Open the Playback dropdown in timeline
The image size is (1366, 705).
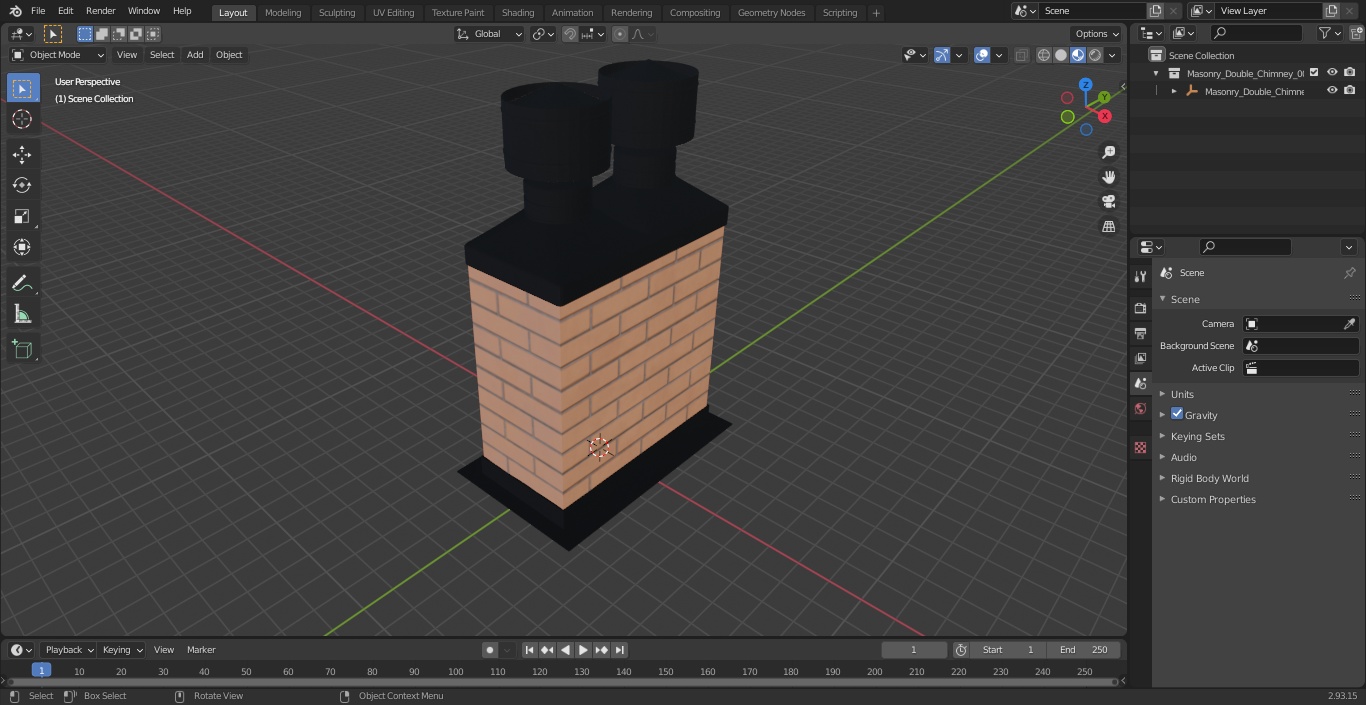(x=69, y=650)
